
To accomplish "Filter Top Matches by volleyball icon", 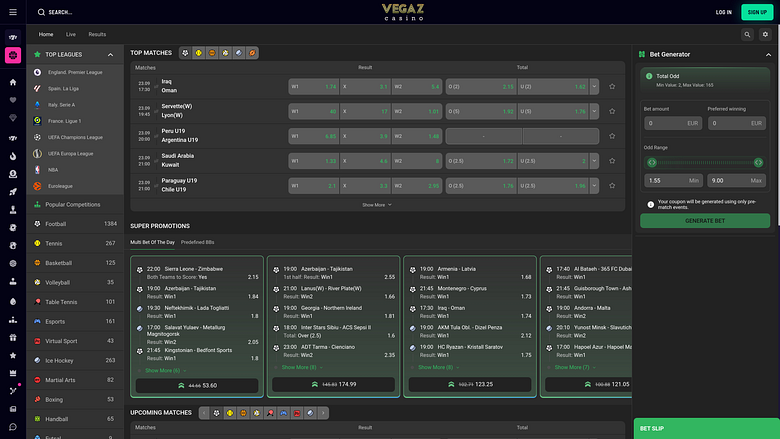I will click(225, 53).
